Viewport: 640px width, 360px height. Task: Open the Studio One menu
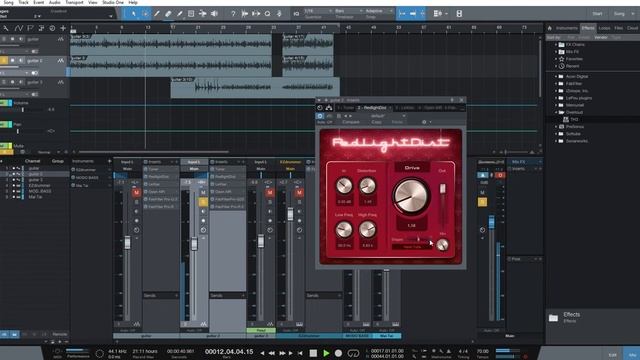point(113,2)
